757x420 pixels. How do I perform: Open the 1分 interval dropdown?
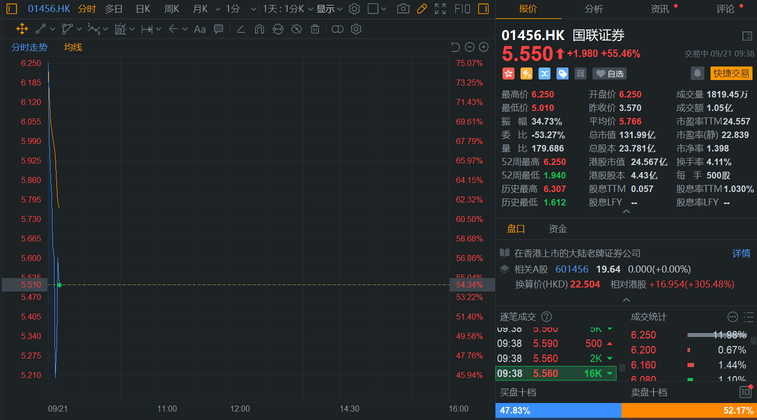pyautogui.click(x=253, y=9)
